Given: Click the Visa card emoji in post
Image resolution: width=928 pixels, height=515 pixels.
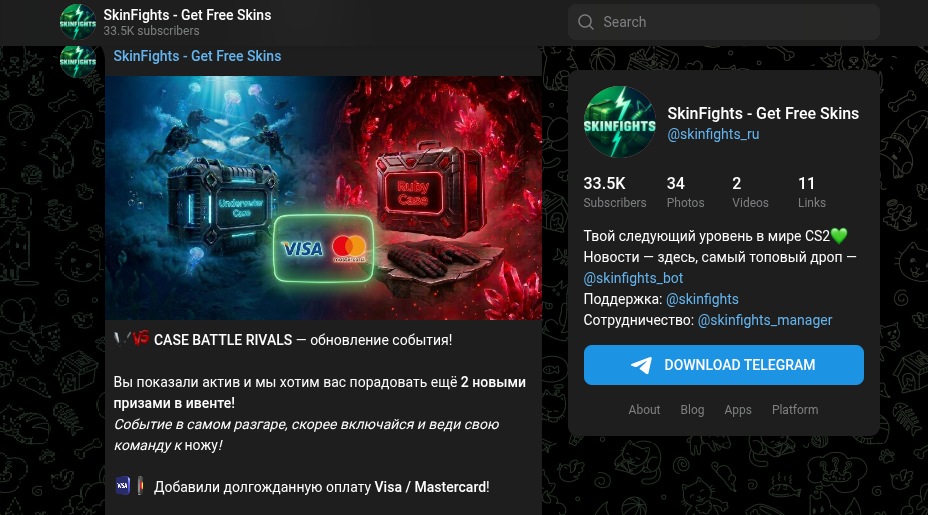Looking at the screenshot, I should [123, 486].
